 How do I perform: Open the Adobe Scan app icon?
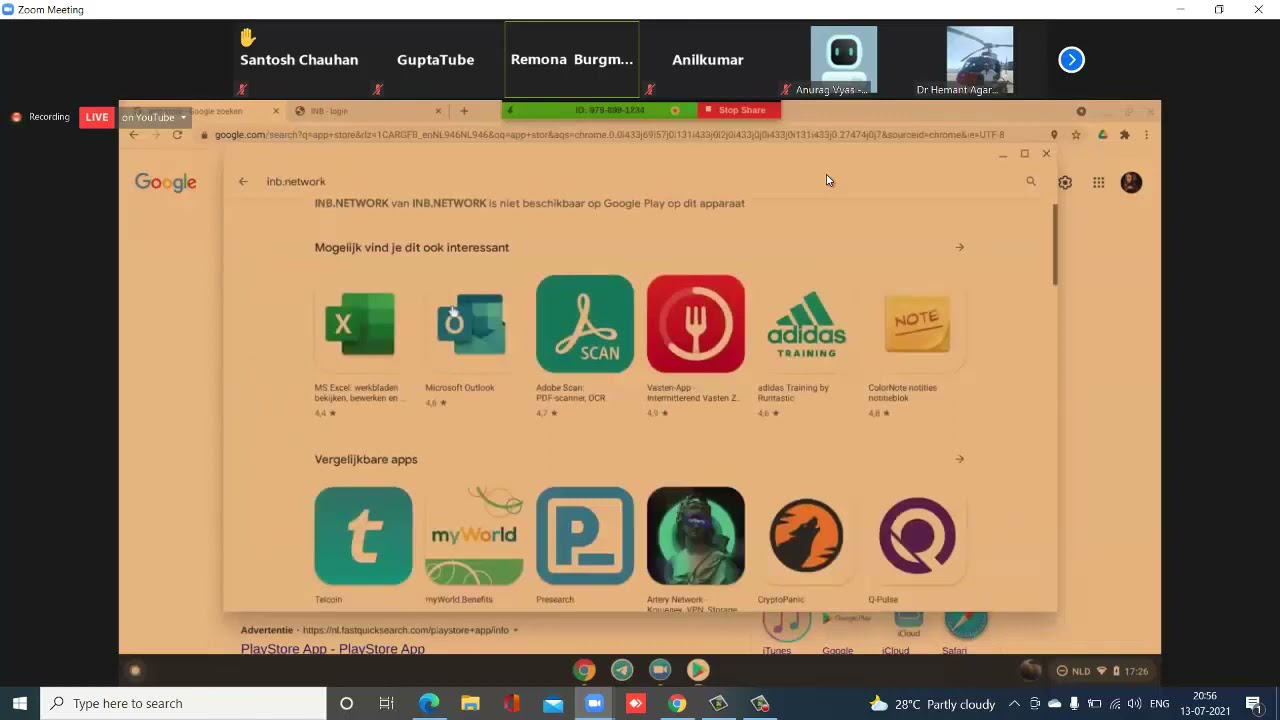585,324
